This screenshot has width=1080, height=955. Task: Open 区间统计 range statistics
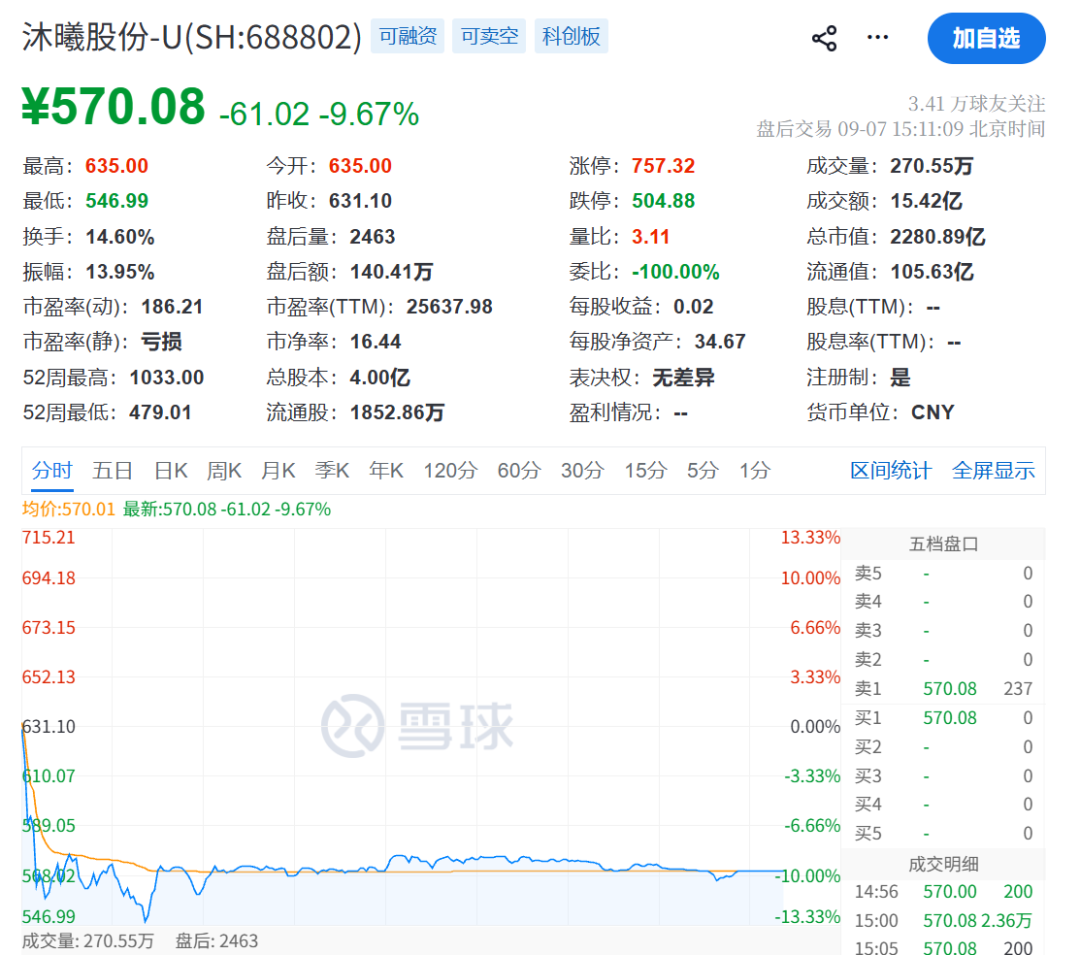tap(891, 470)
